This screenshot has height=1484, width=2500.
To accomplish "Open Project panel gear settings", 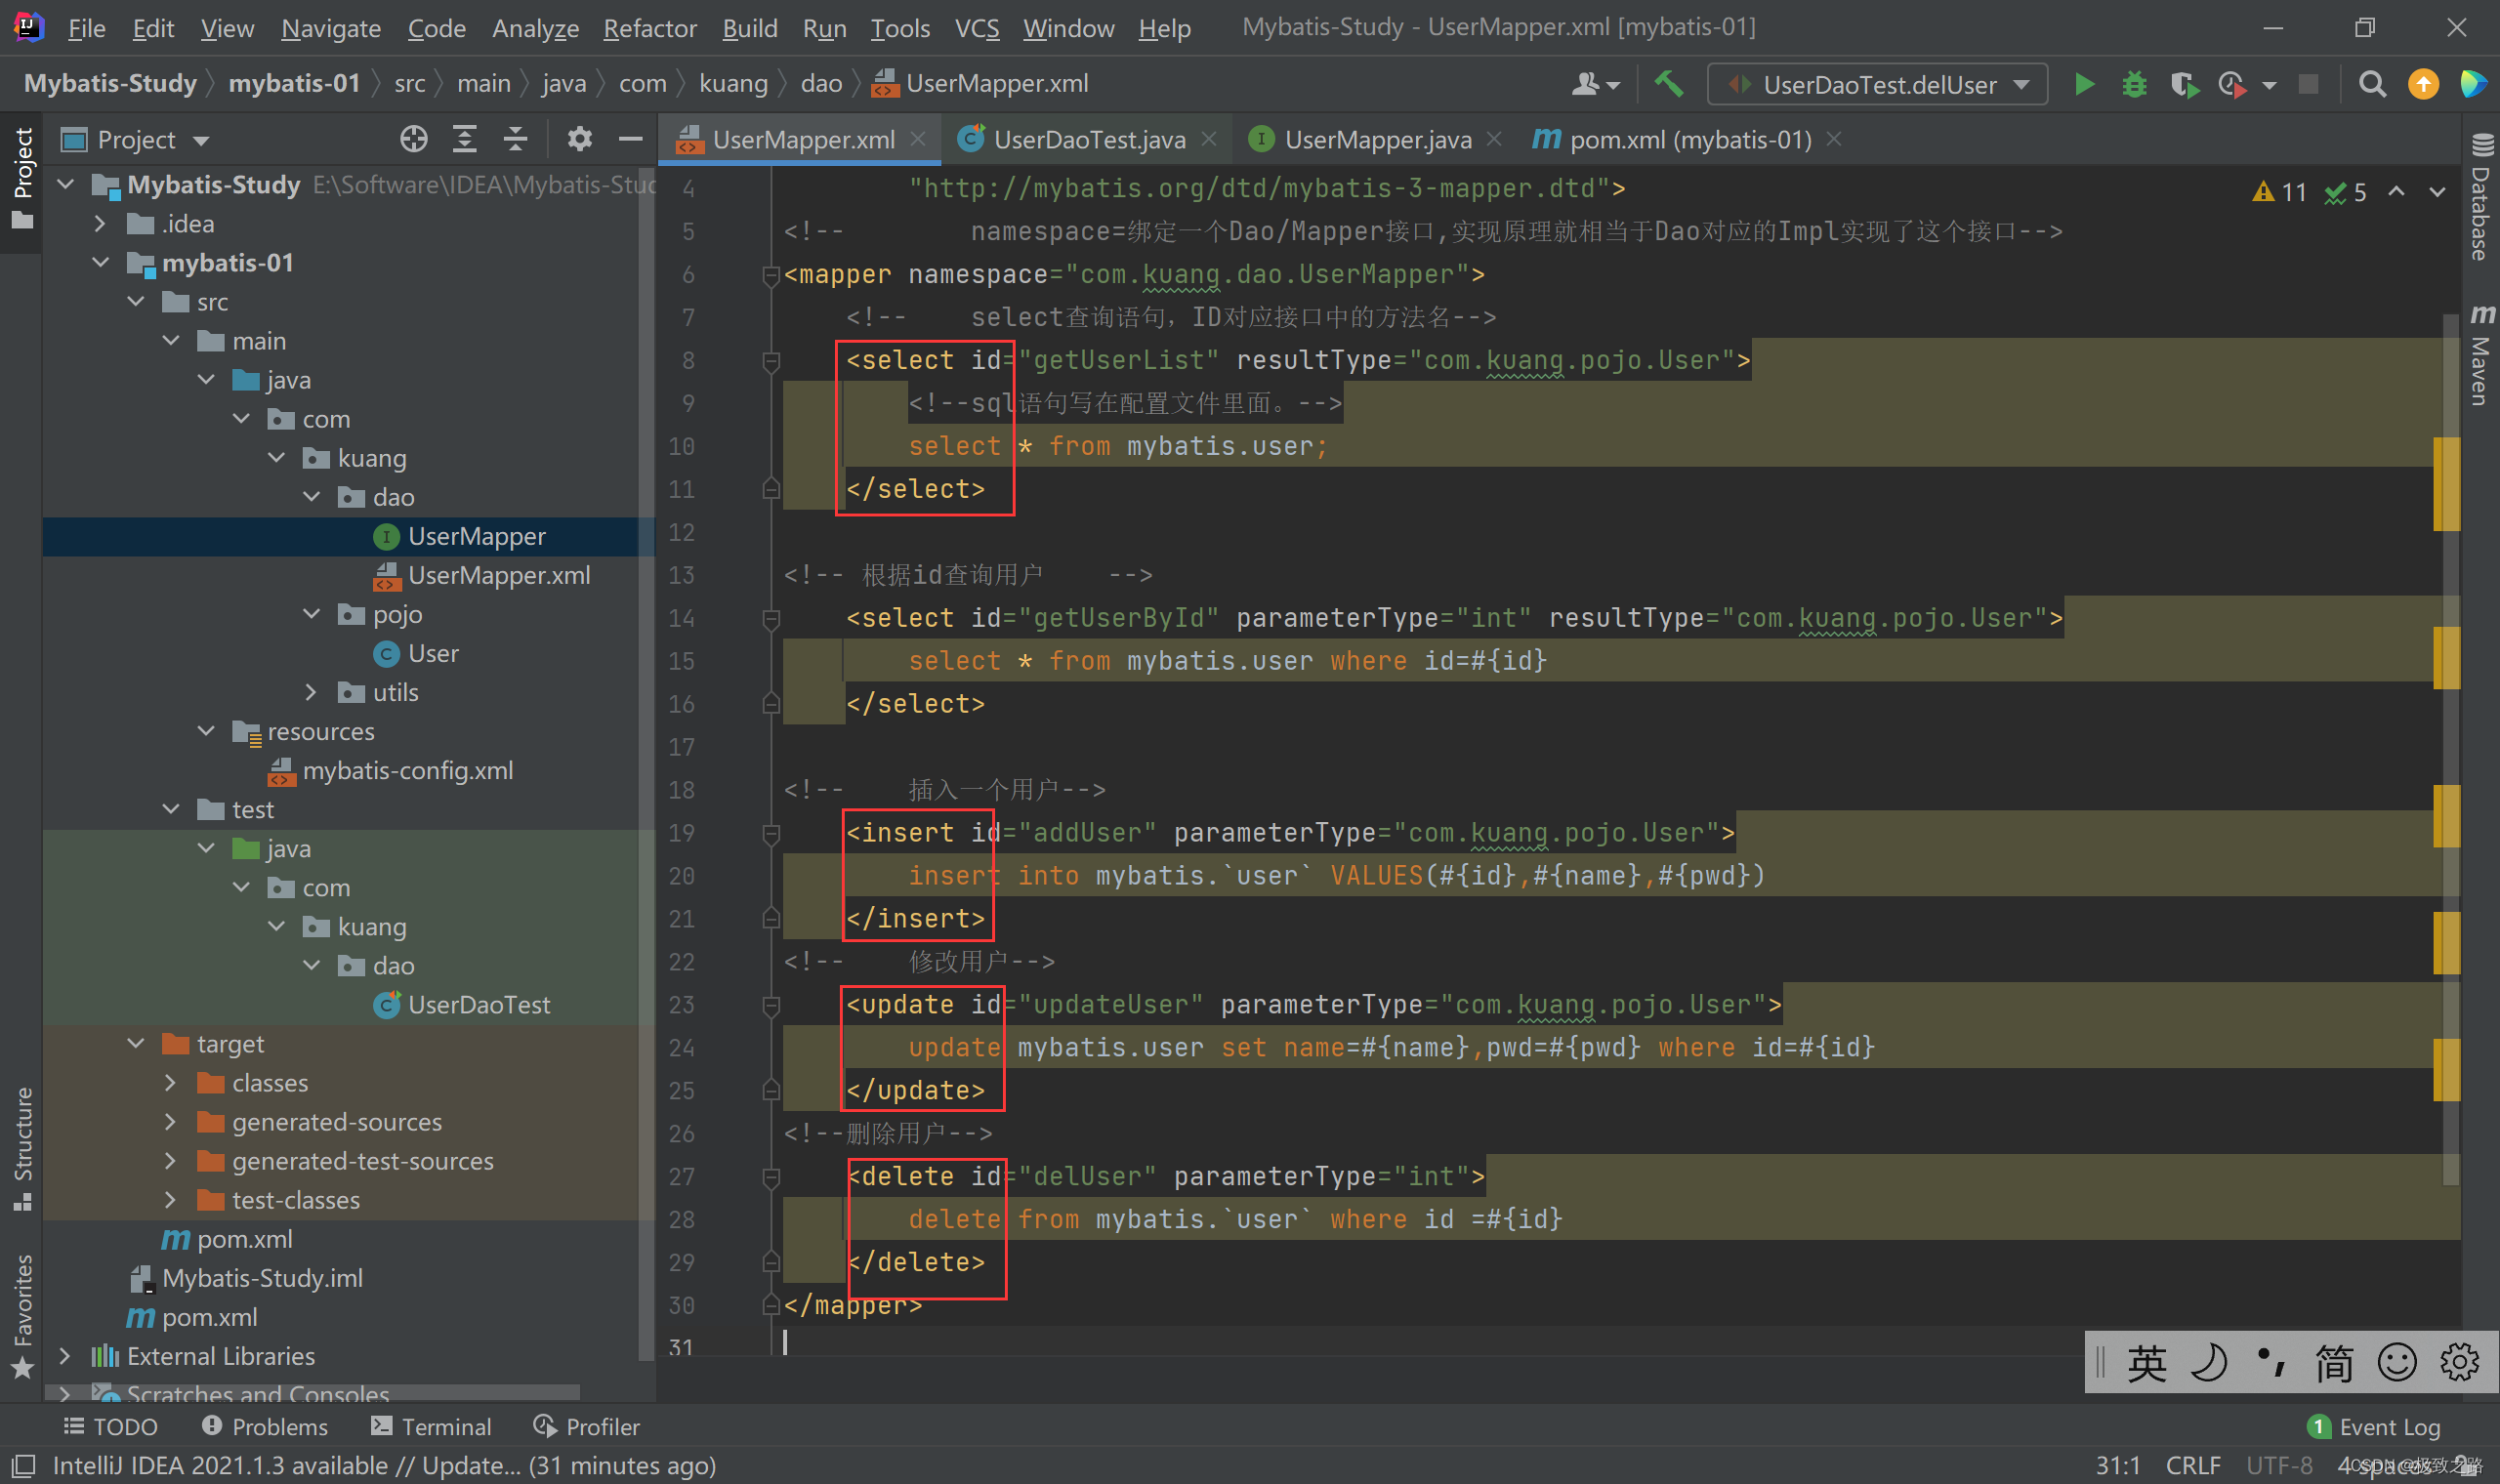I will tap(580, 139).
